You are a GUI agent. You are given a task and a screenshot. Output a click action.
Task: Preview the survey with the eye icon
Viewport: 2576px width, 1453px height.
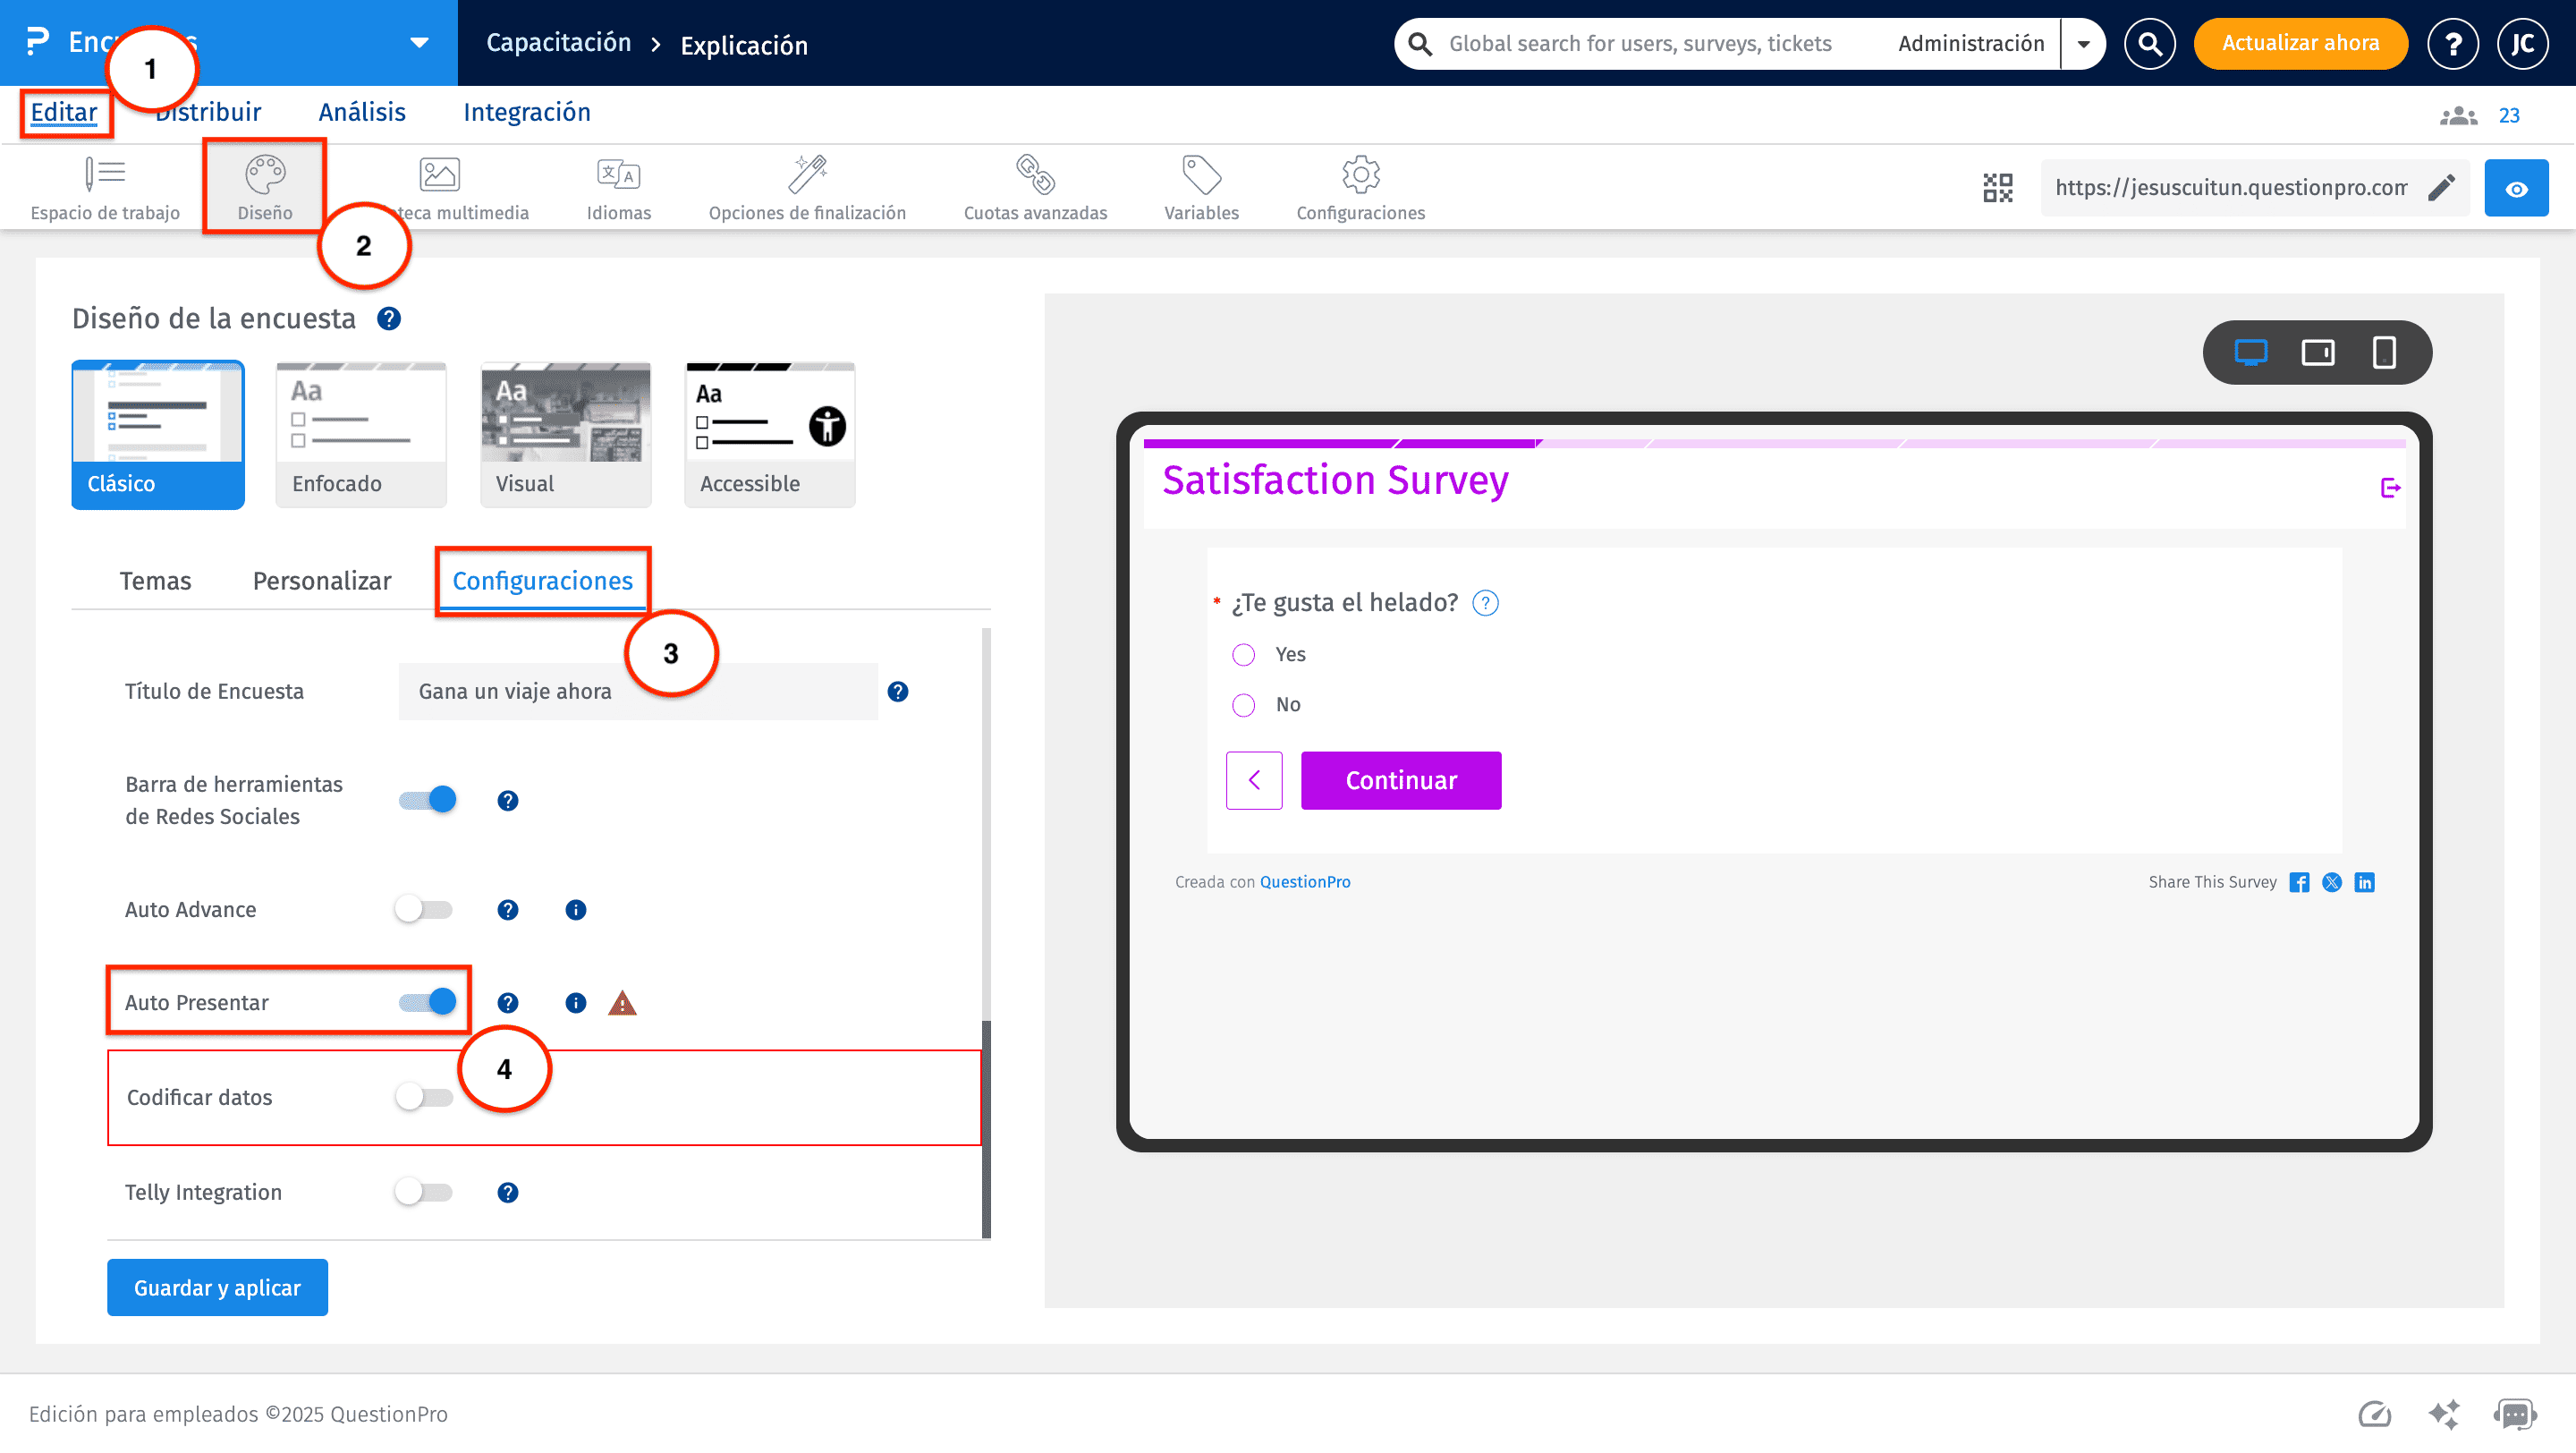[2517, 187]
